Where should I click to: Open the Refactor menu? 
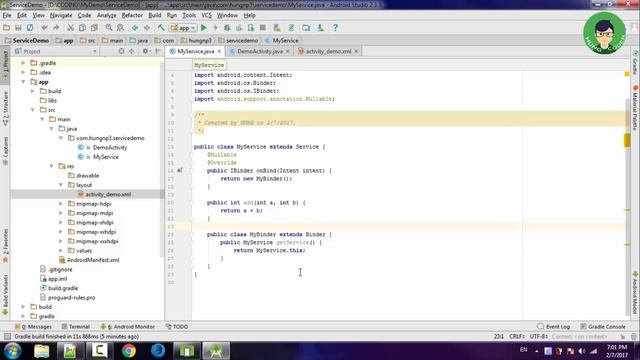pos(132,15)
